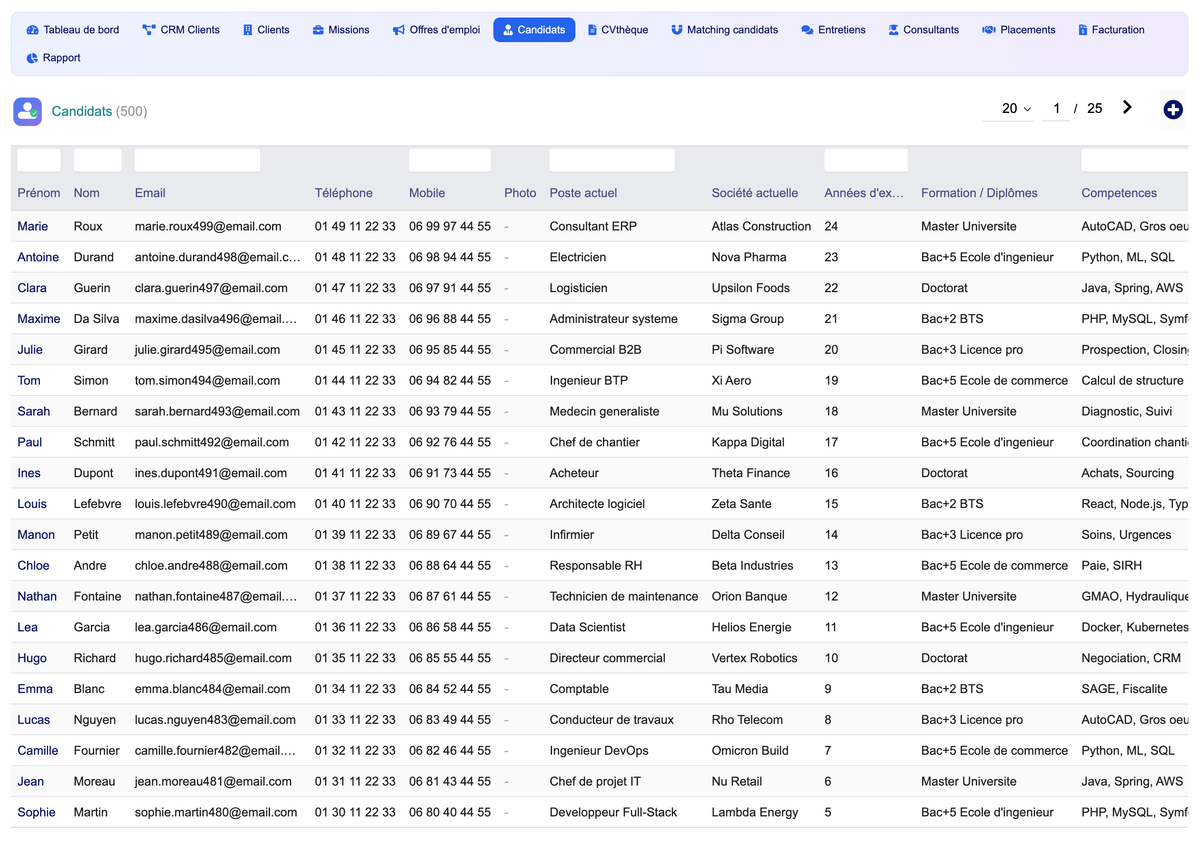This screenshot has width=1200, height=861.
Task: Click Medecin generaliste job cell
Action: point(605,411)
